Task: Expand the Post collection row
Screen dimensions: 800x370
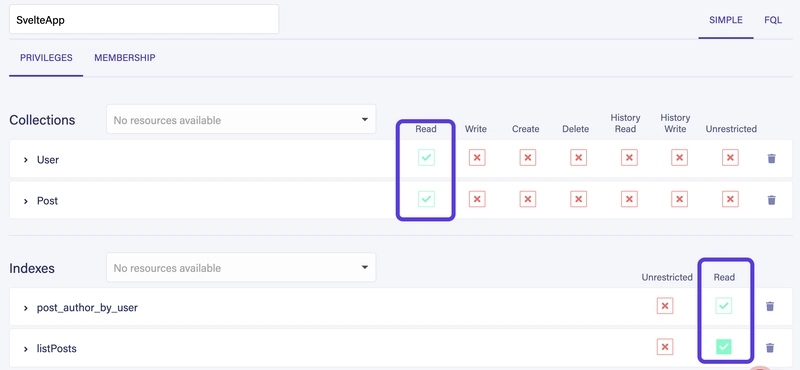Action: pos(25,201)
